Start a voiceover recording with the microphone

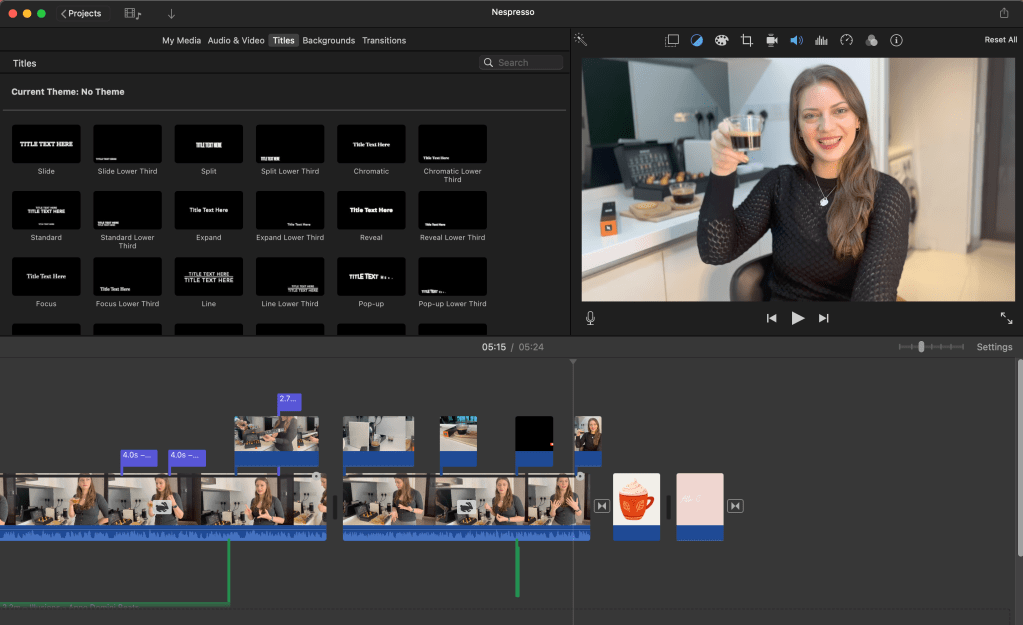coord(590,317)
